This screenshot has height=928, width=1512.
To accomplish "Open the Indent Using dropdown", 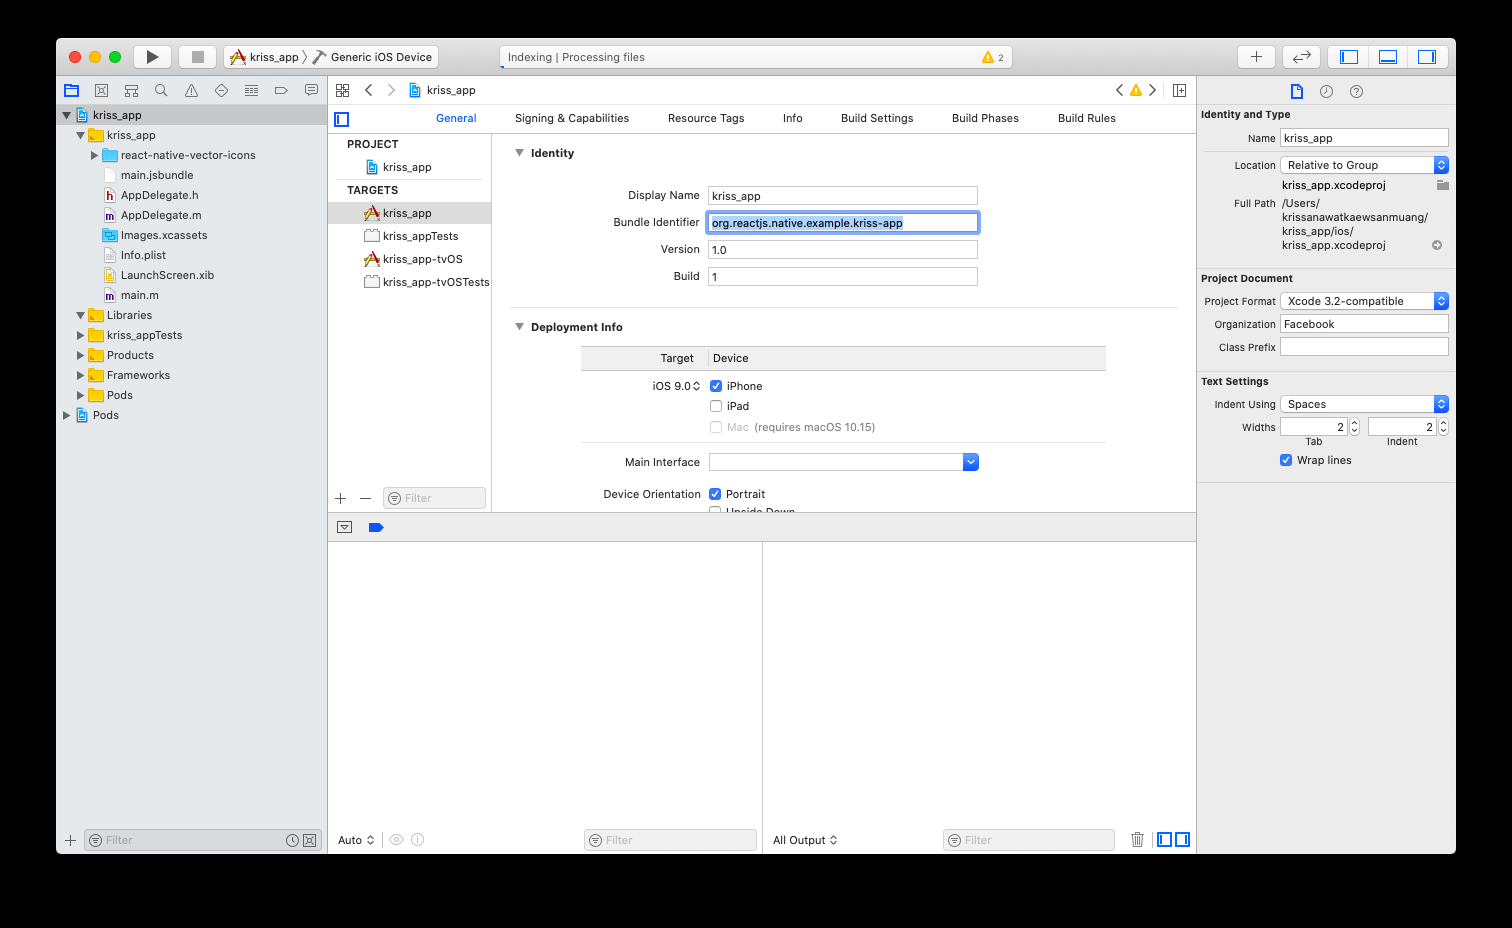I will [x=1364, y=404].
